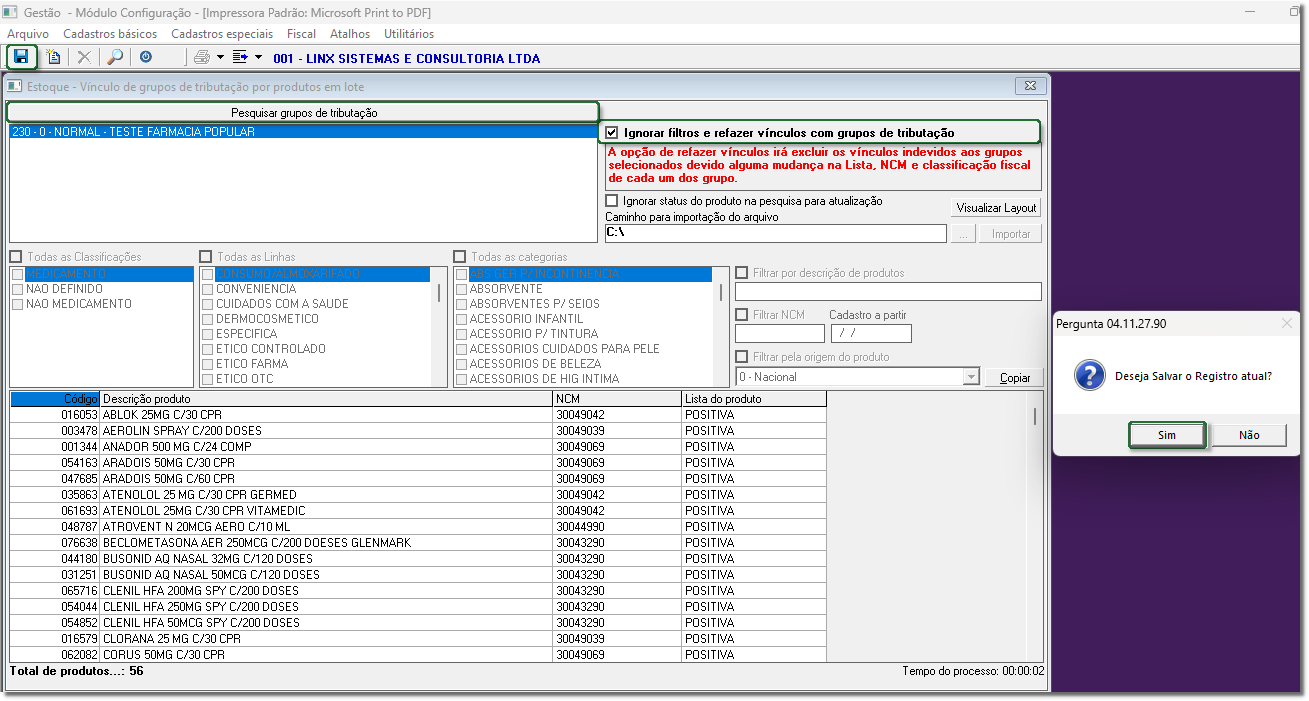
Task: Uncheck Ignorar filtros e refazer vínculos checkbox
Action: 612,132
